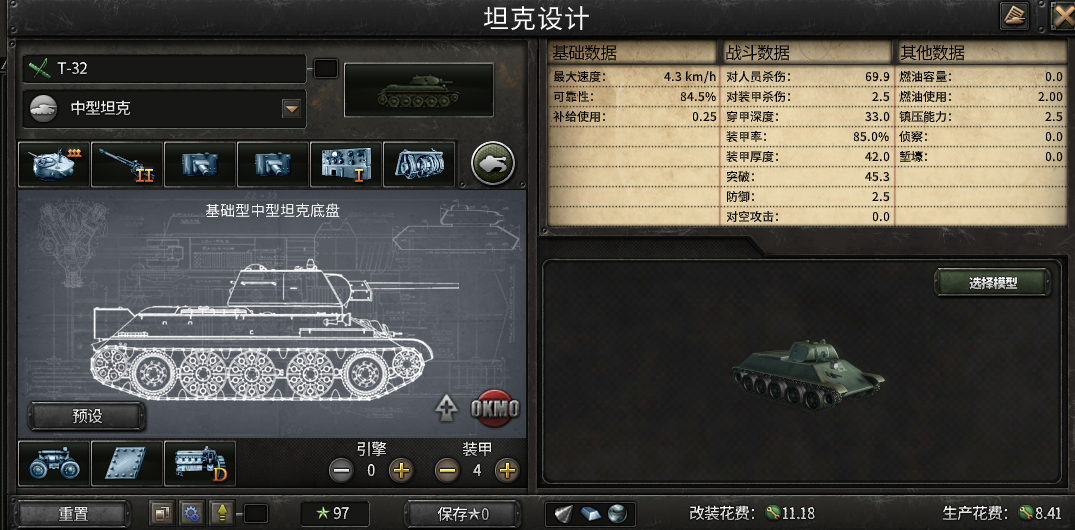
Task: Click the 重置 reset button
Action: click(73, 514)
